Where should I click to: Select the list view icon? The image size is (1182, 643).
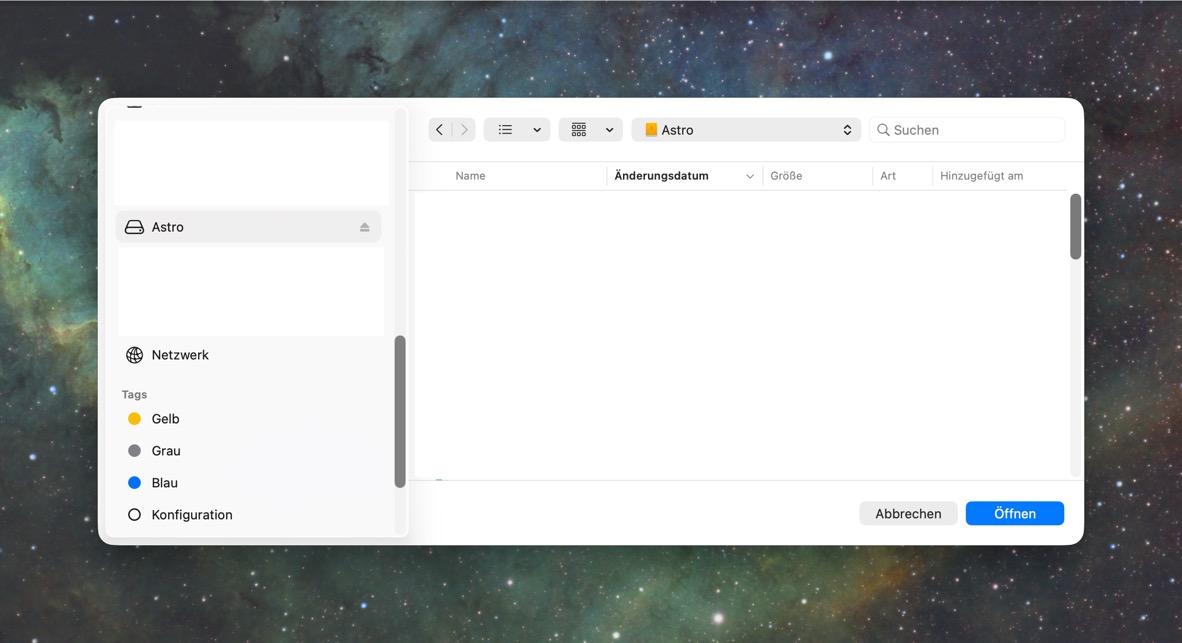coord(505,130)
